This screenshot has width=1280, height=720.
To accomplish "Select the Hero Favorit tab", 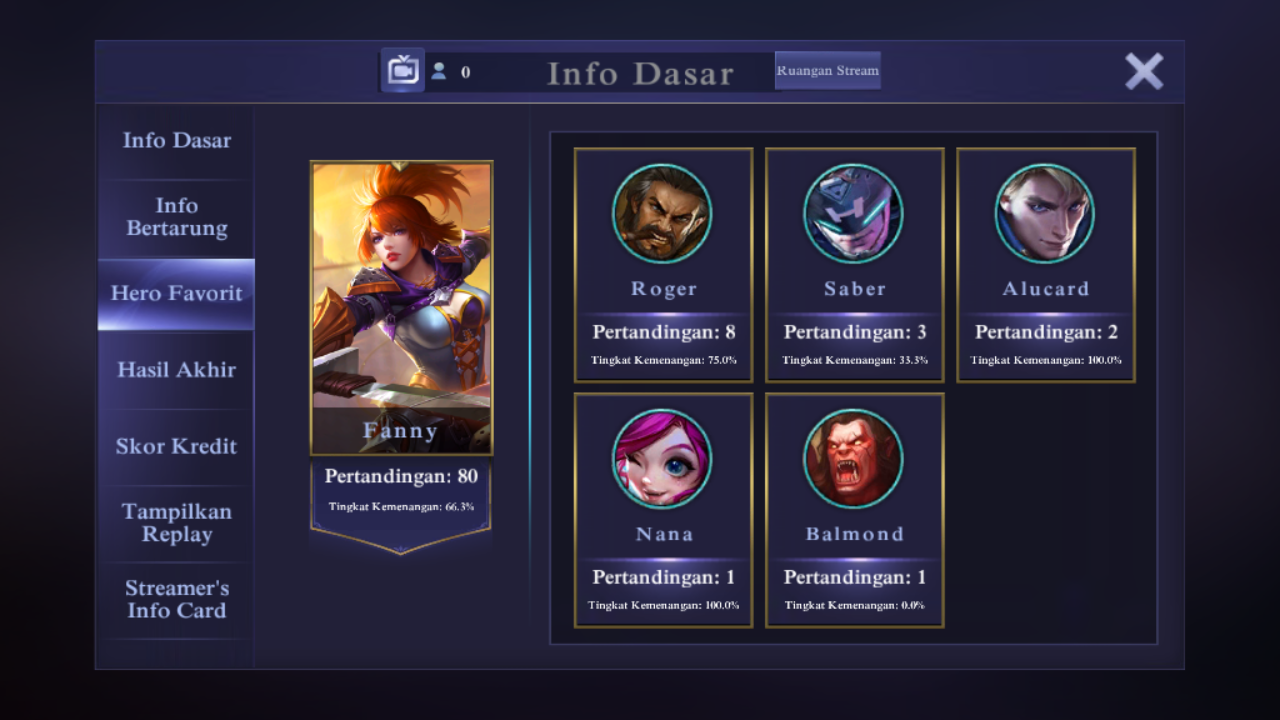I will 177,294.
